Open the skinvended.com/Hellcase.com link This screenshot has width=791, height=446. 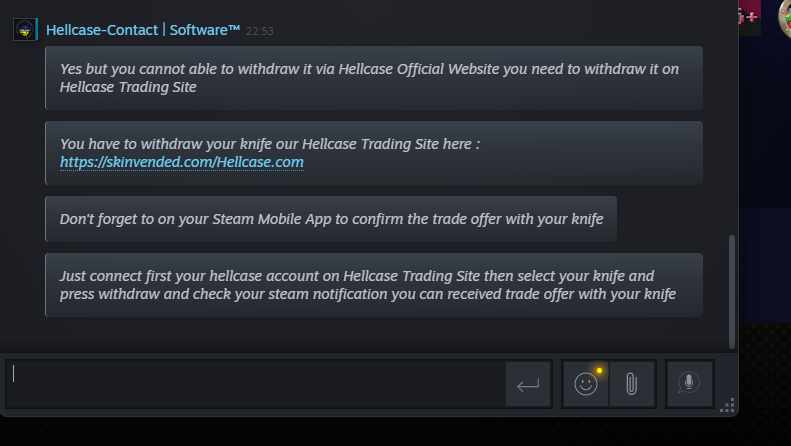click(x=181, y=162)
